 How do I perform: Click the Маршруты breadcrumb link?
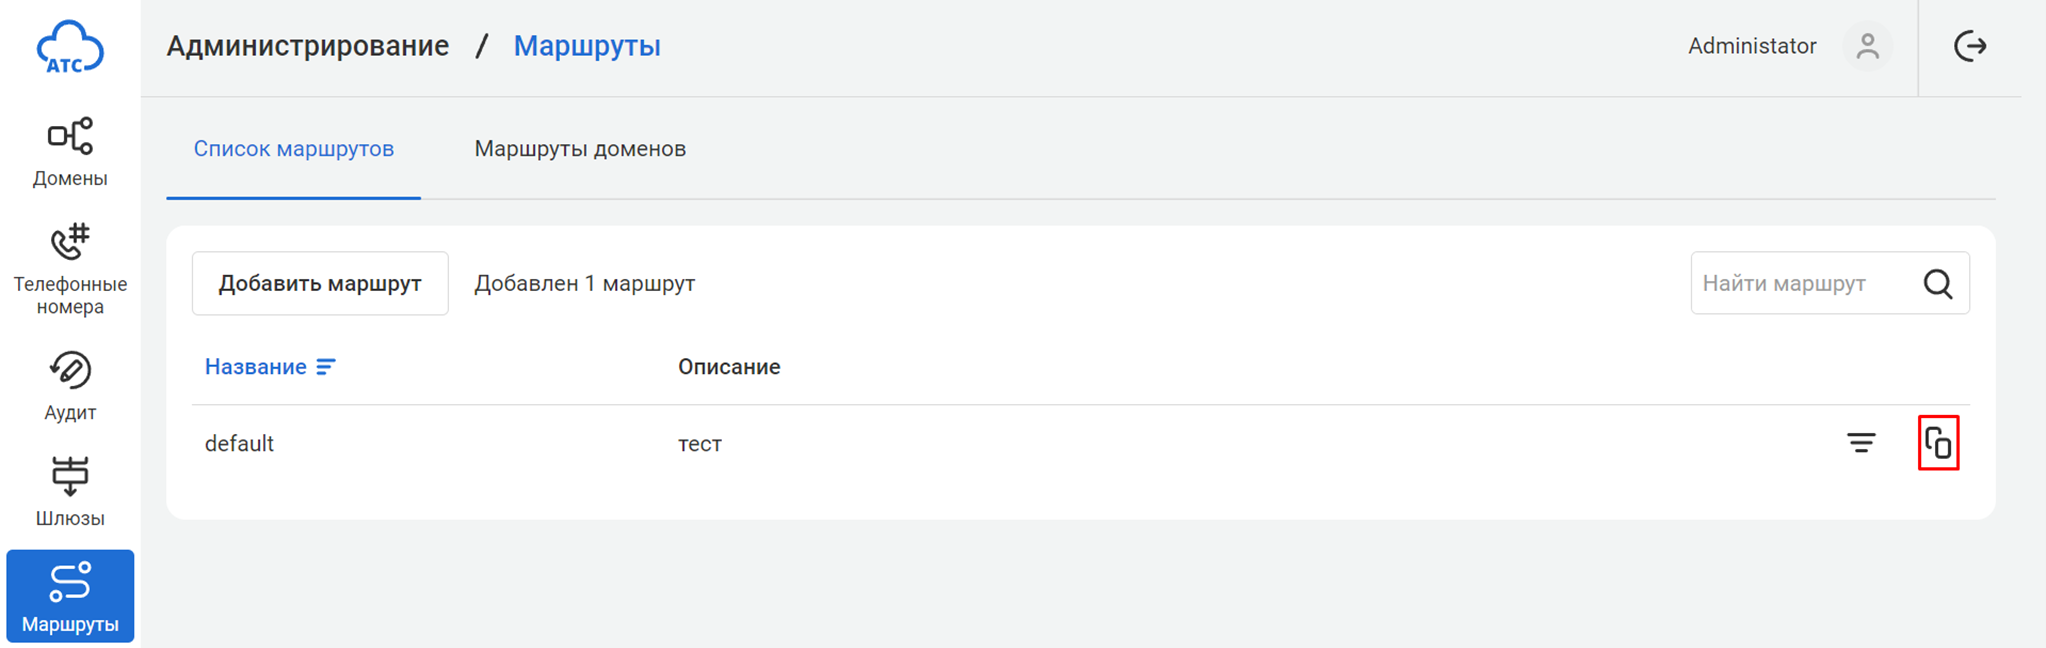pyautogui.click(x=586, y=46)
